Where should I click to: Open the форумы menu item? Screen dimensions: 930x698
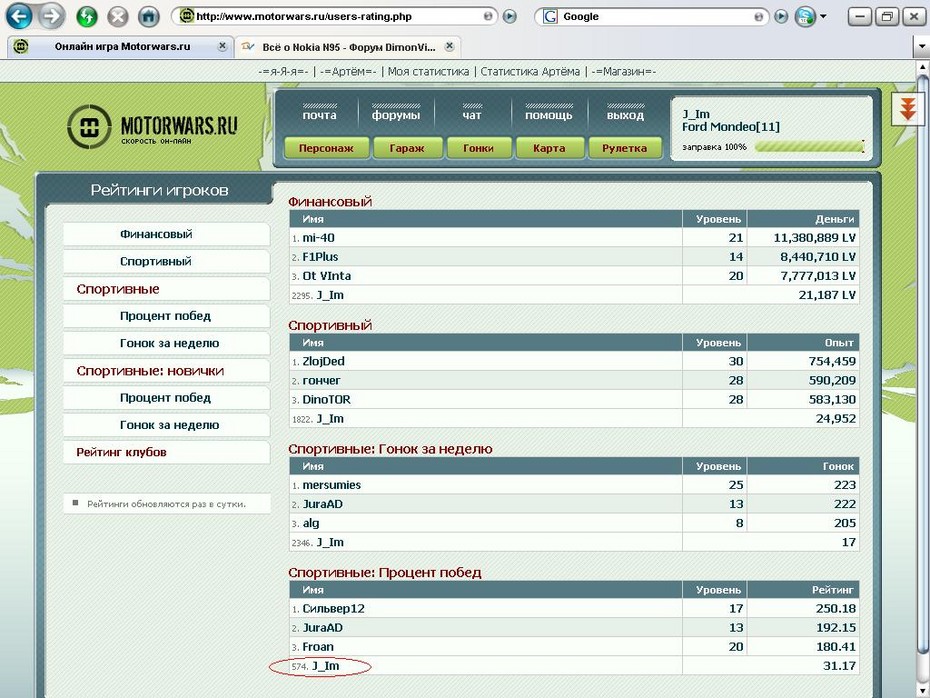(x=396, y=114)
